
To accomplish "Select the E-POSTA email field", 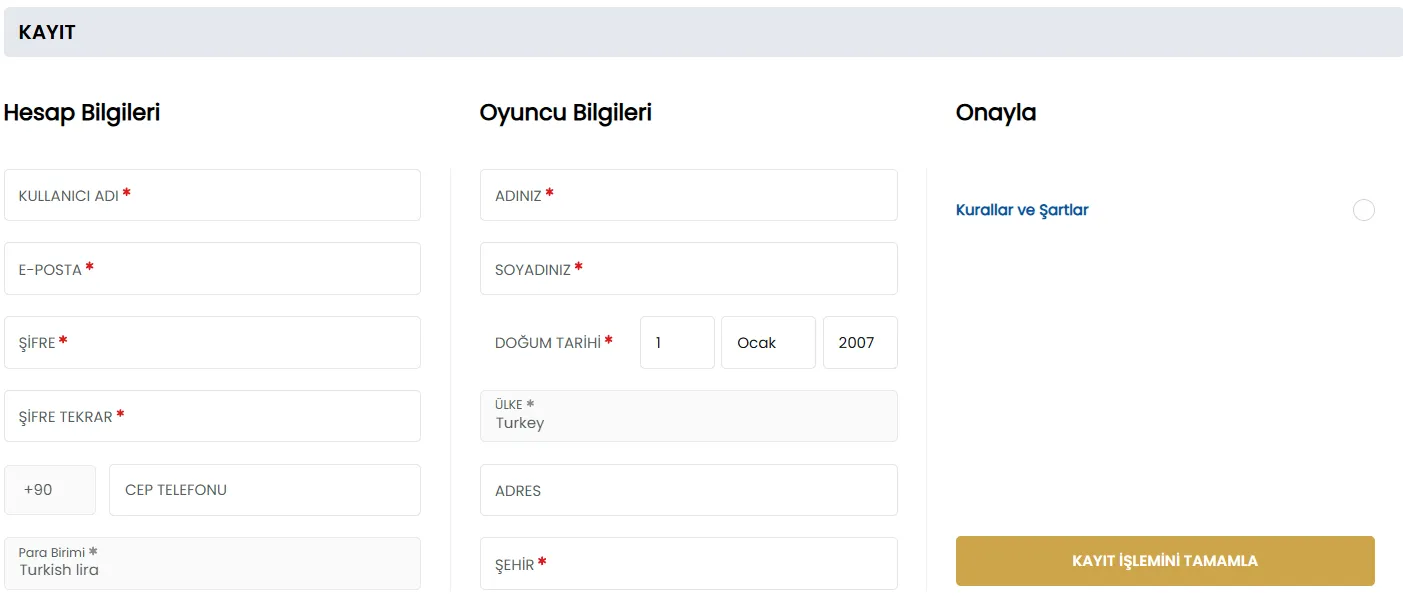I will 212,268.
